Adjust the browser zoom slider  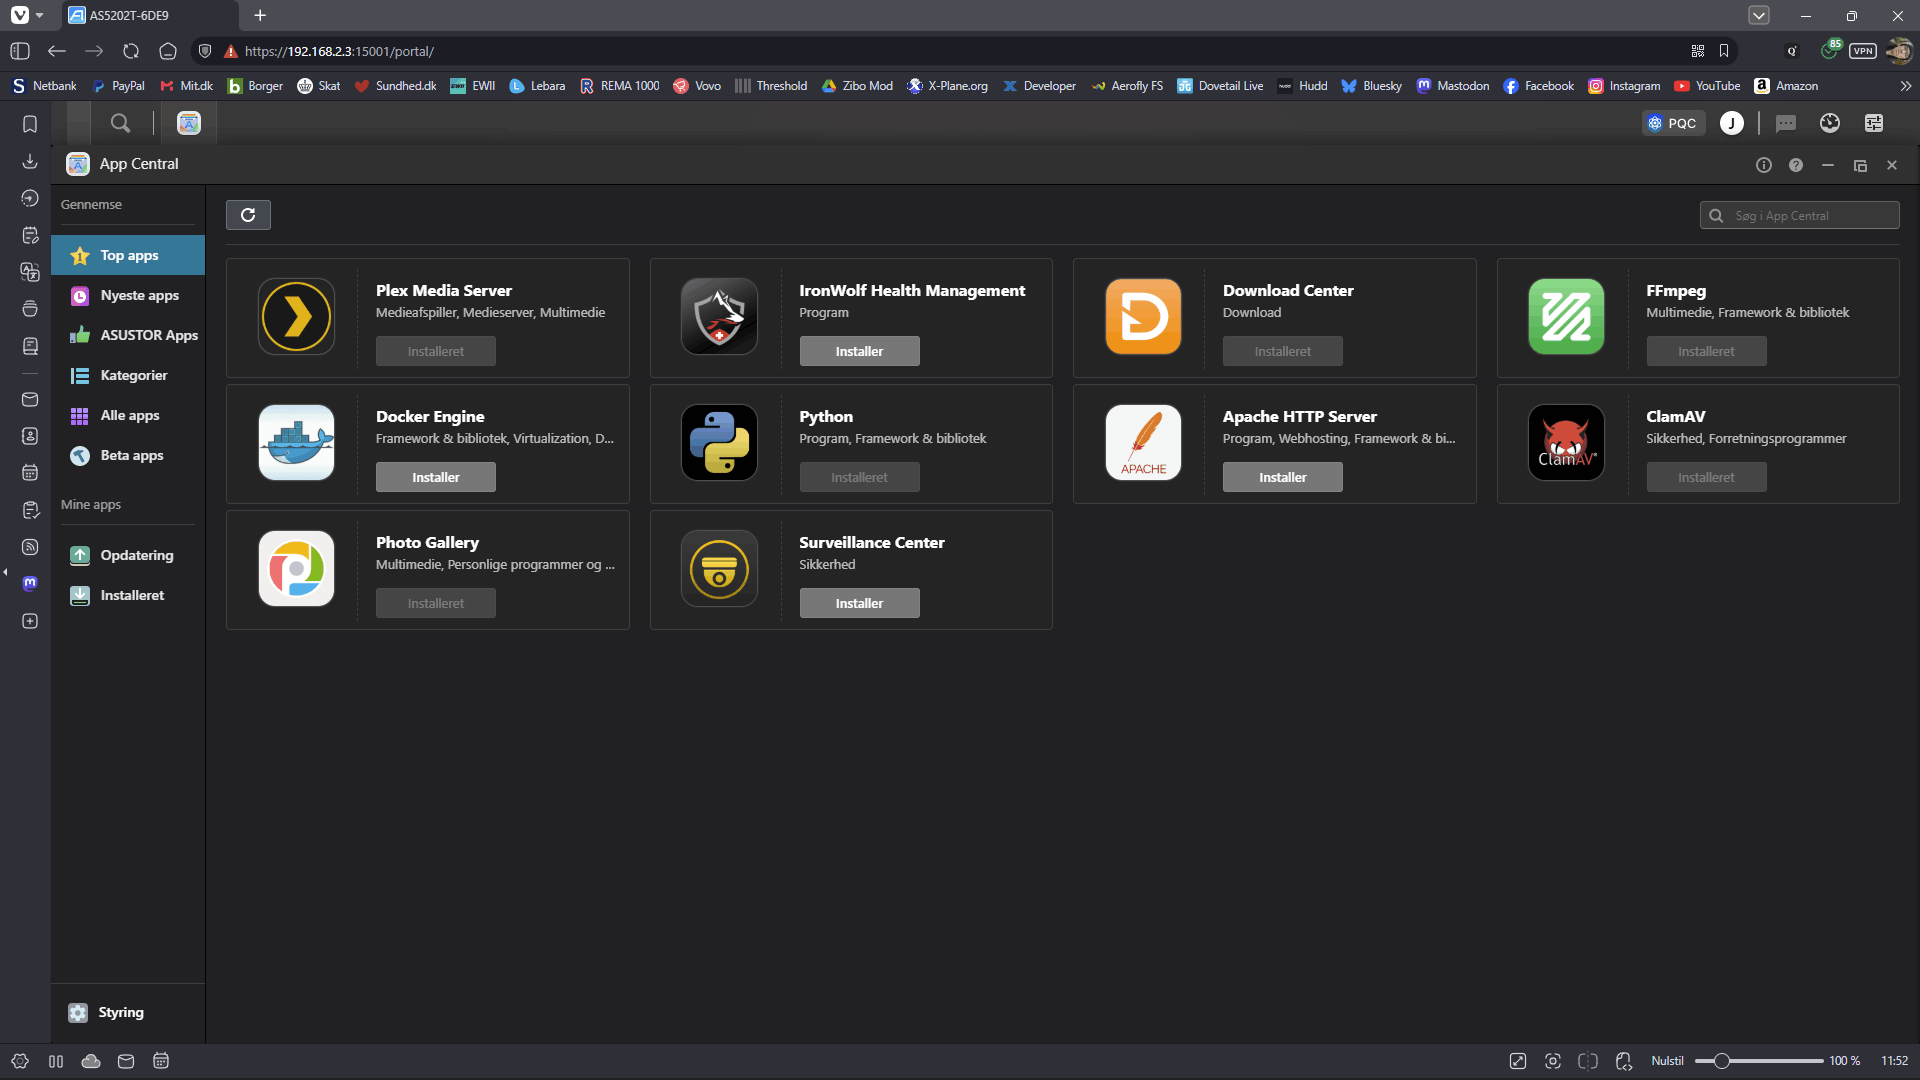1722,1061
